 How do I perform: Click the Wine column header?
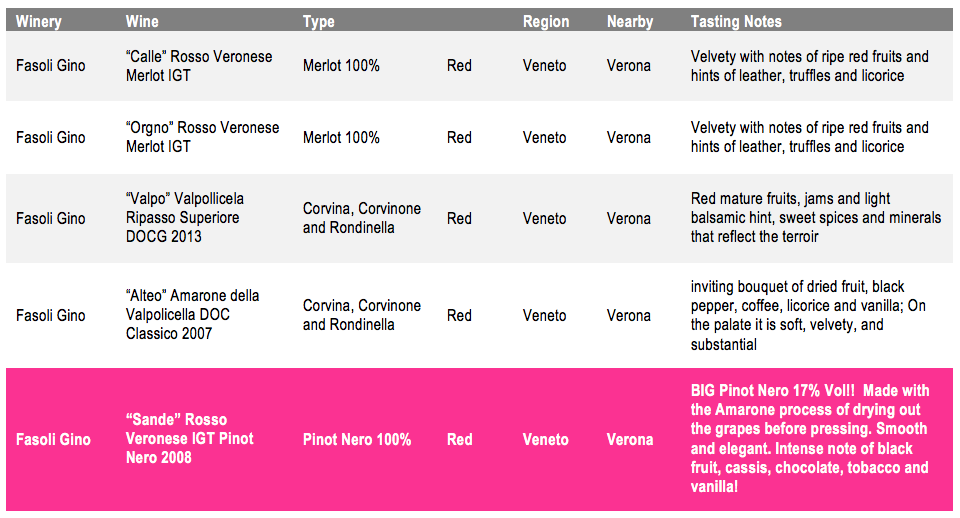pyautogui.click(x=142, y=21)
